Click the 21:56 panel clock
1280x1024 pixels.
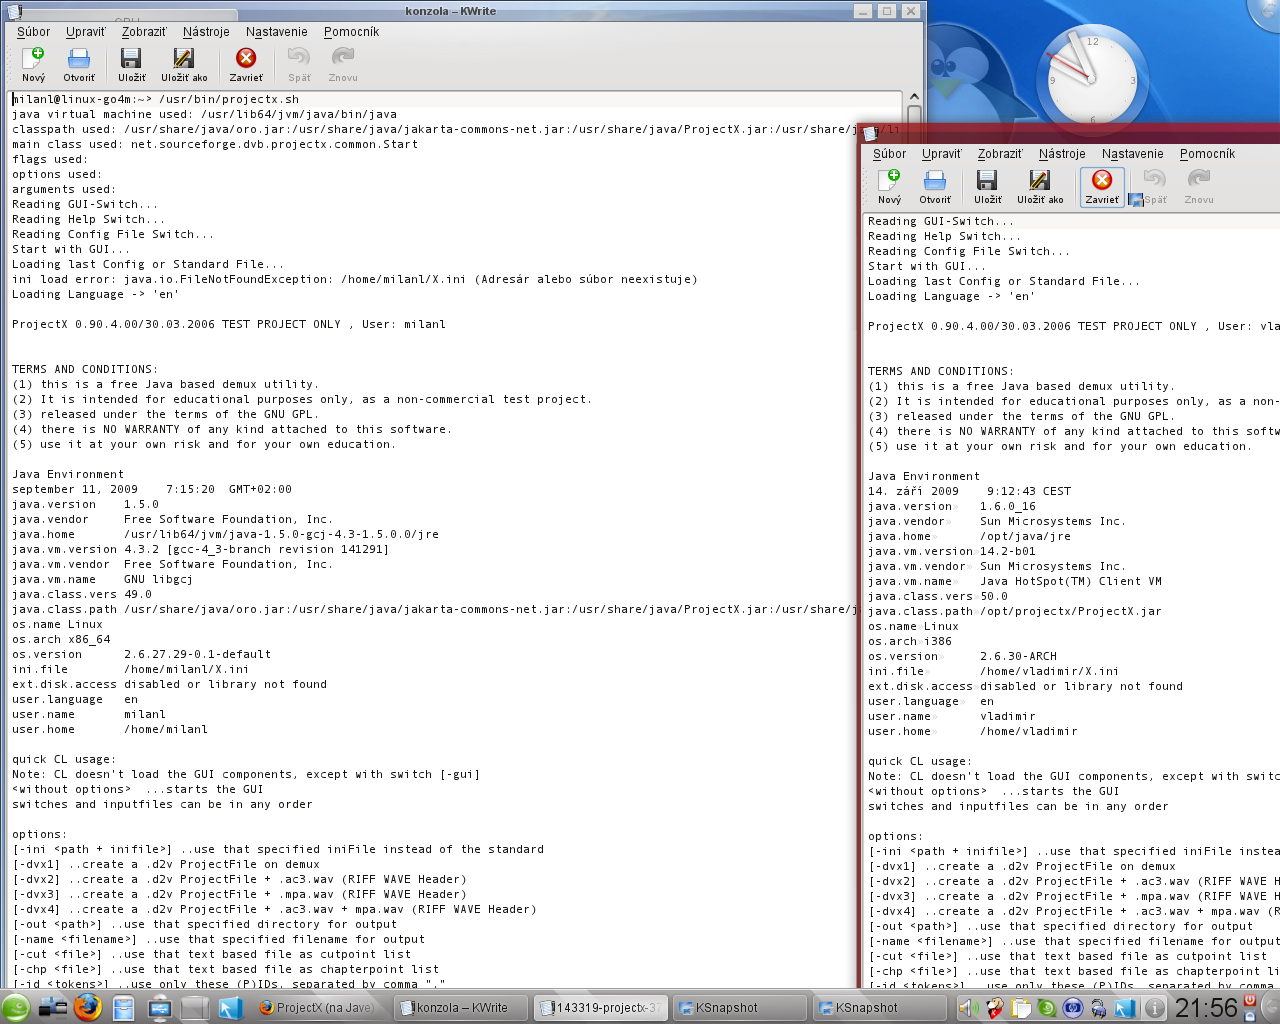point(1206,1007)
